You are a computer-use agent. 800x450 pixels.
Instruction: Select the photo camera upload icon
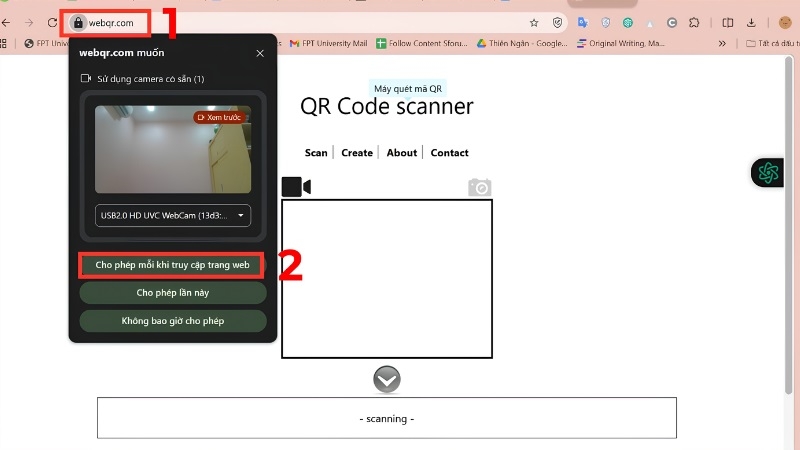coord(480,187)
